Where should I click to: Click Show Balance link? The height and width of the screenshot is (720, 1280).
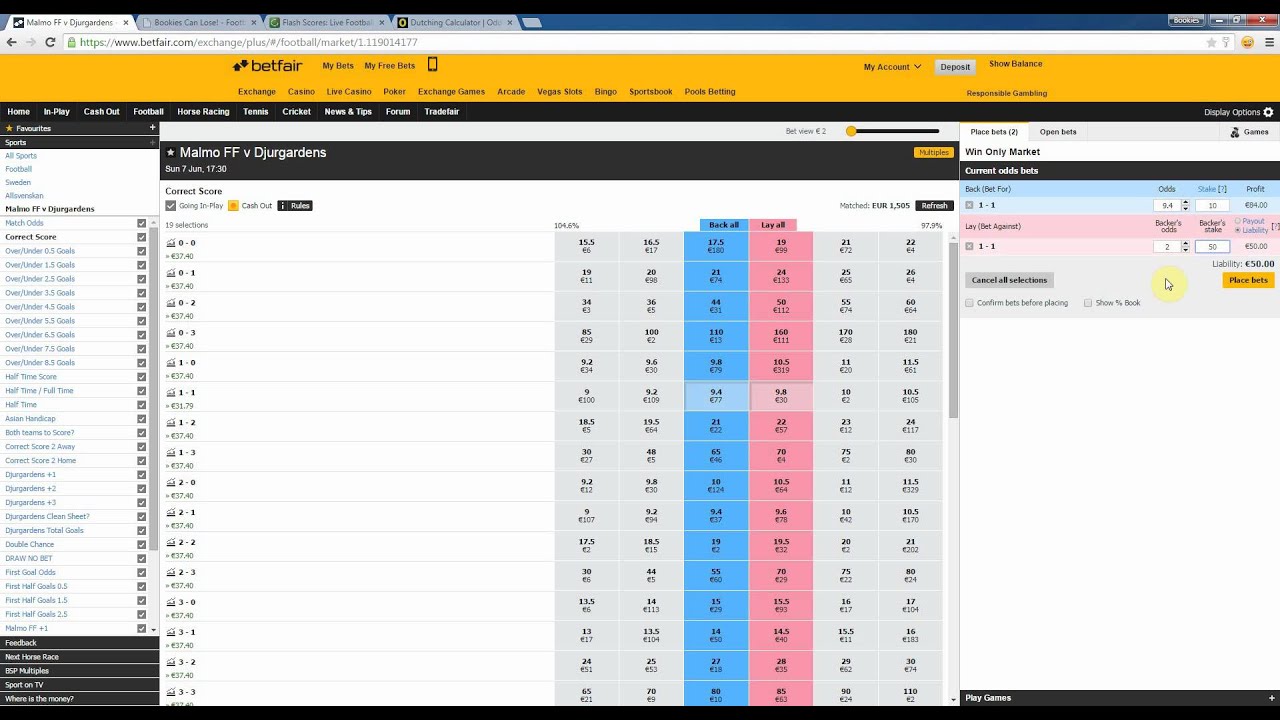[1016, 64]
